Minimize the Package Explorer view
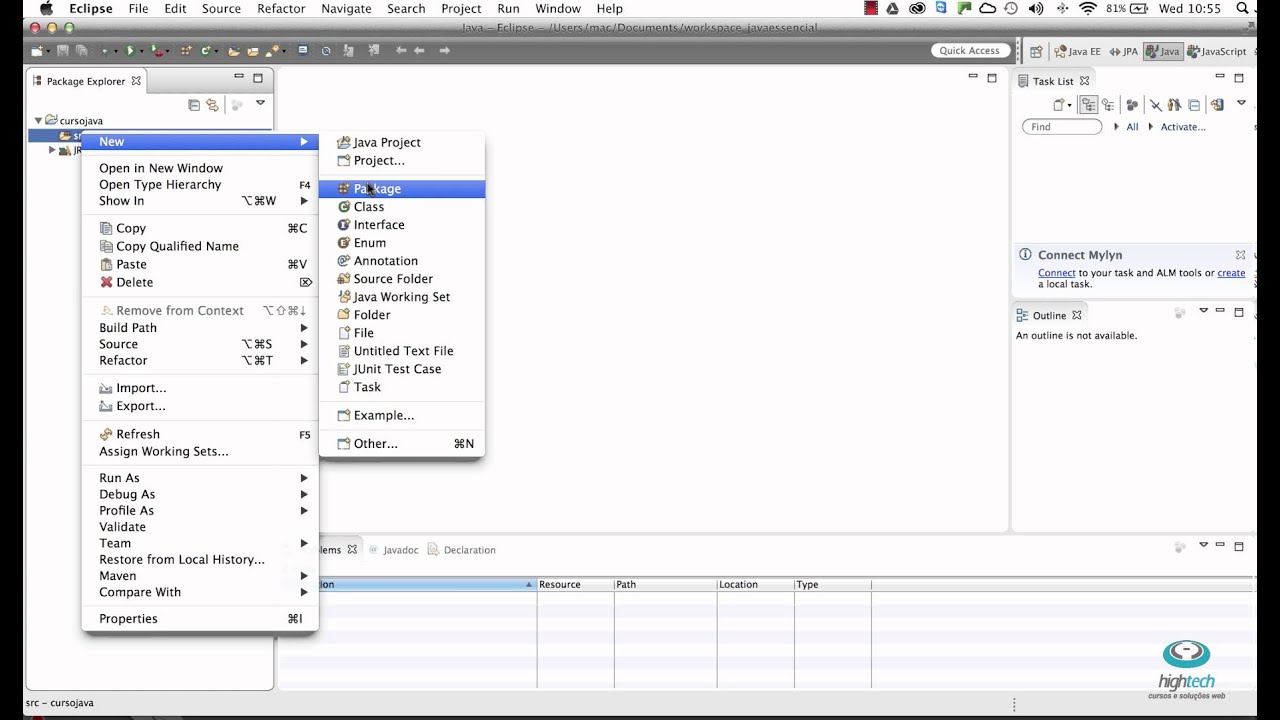Screen dimensions: 1280x720 click(x=239, y=77)
